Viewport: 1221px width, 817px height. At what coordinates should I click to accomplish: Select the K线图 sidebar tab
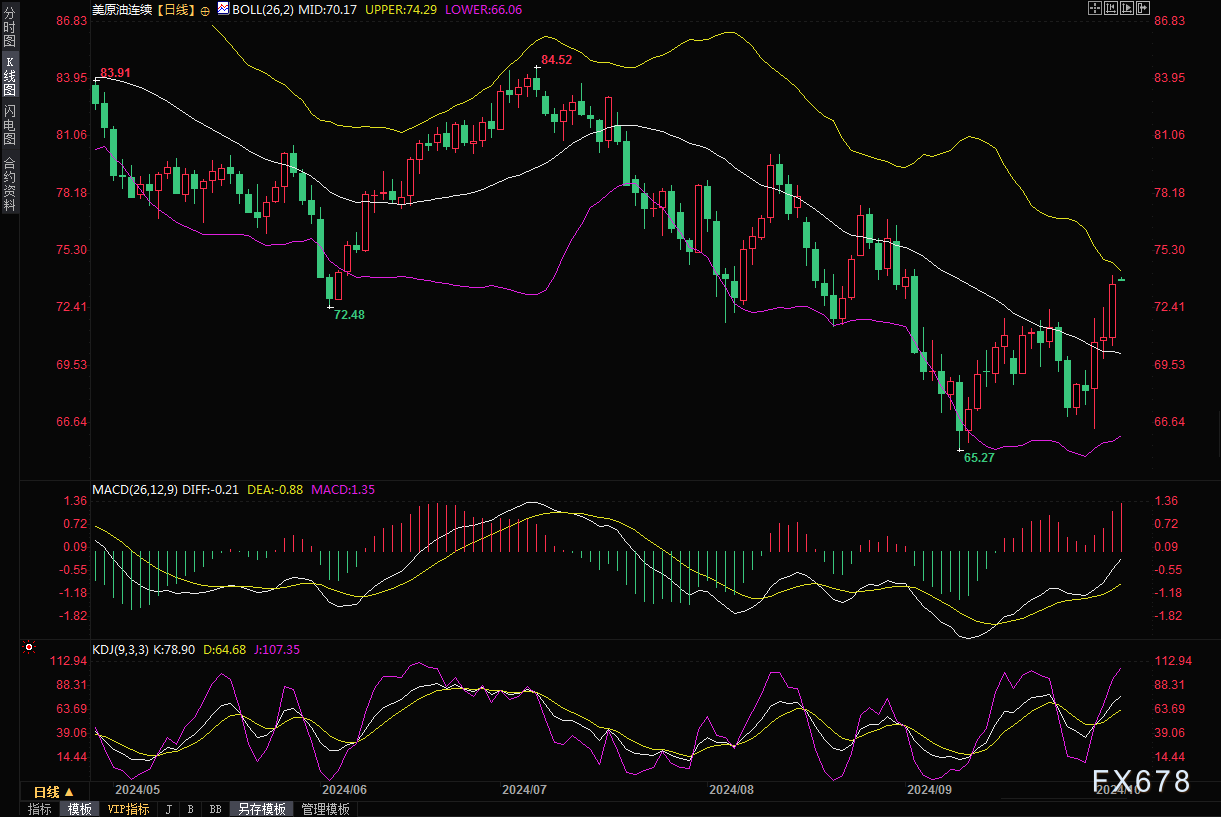[x=9, y=76]
